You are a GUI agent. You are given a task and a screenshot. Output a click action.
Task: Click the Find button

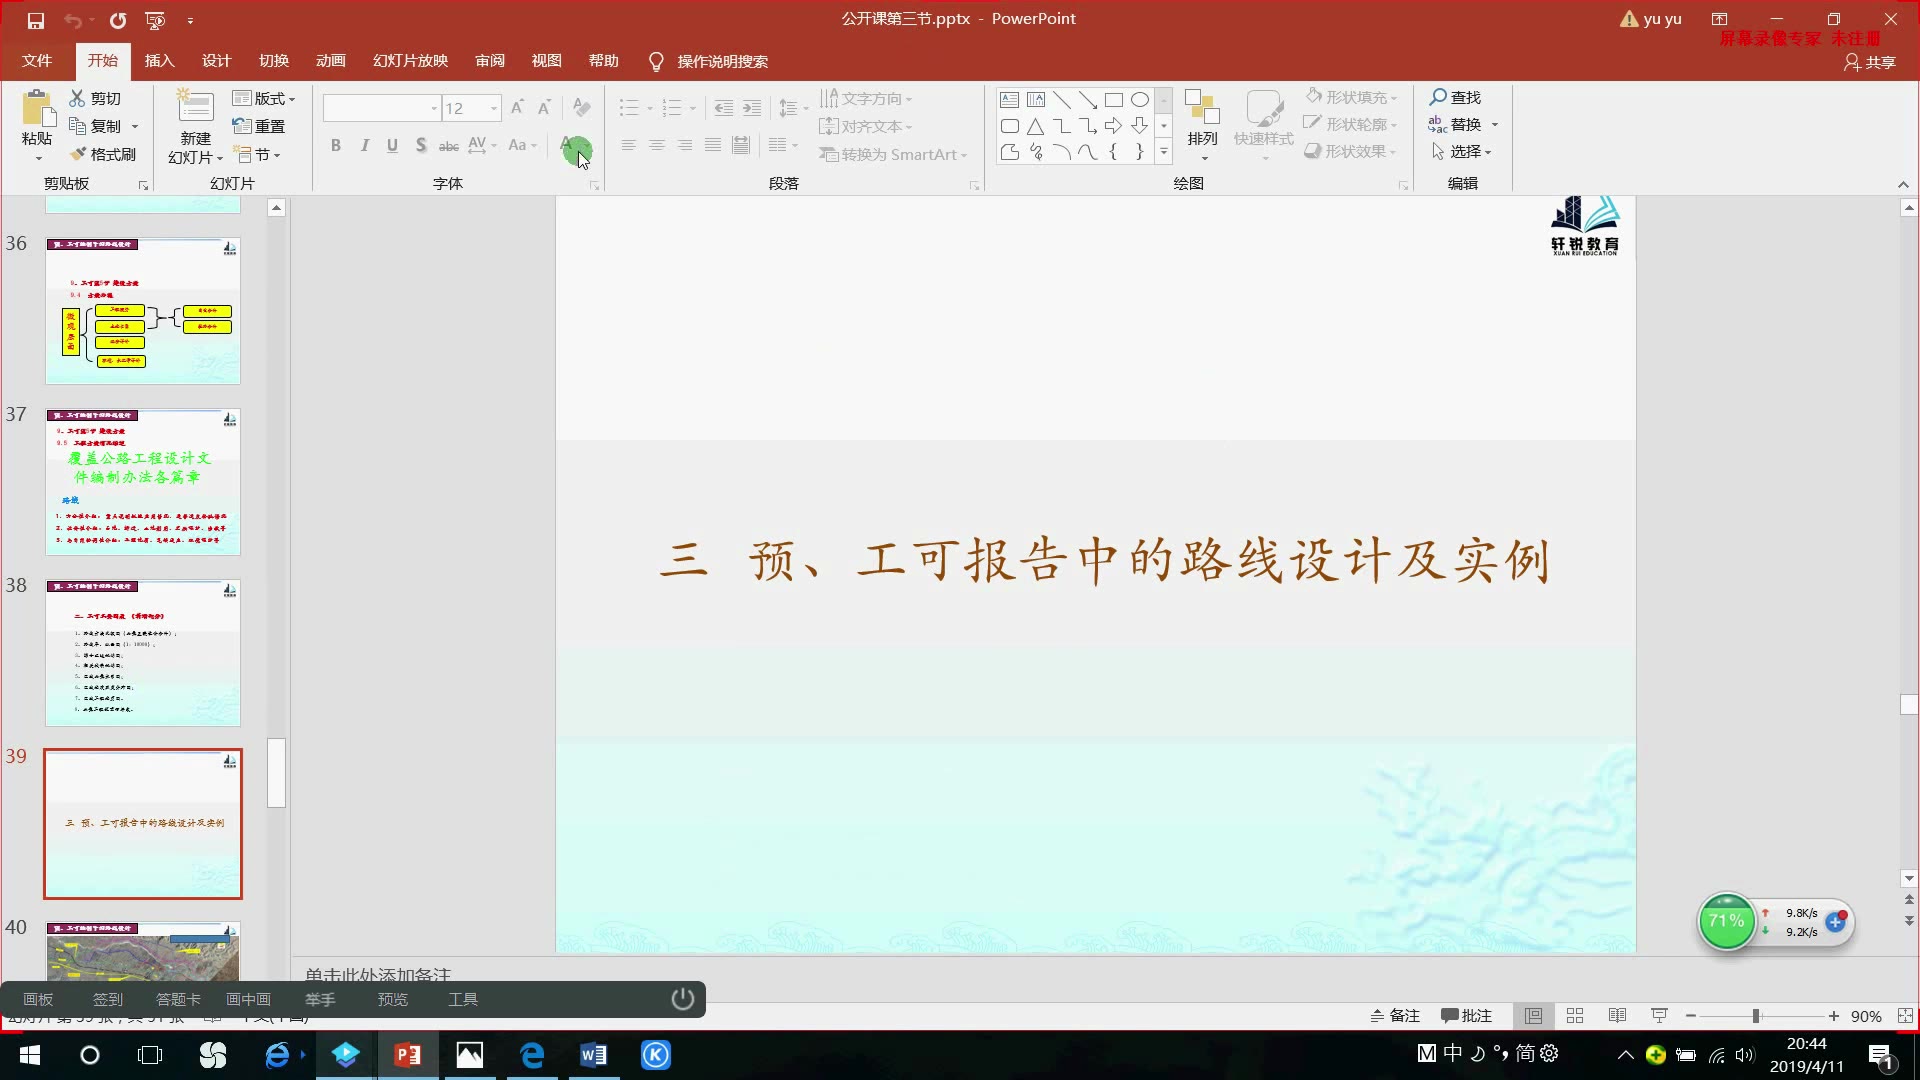[x=1456, y=97]
